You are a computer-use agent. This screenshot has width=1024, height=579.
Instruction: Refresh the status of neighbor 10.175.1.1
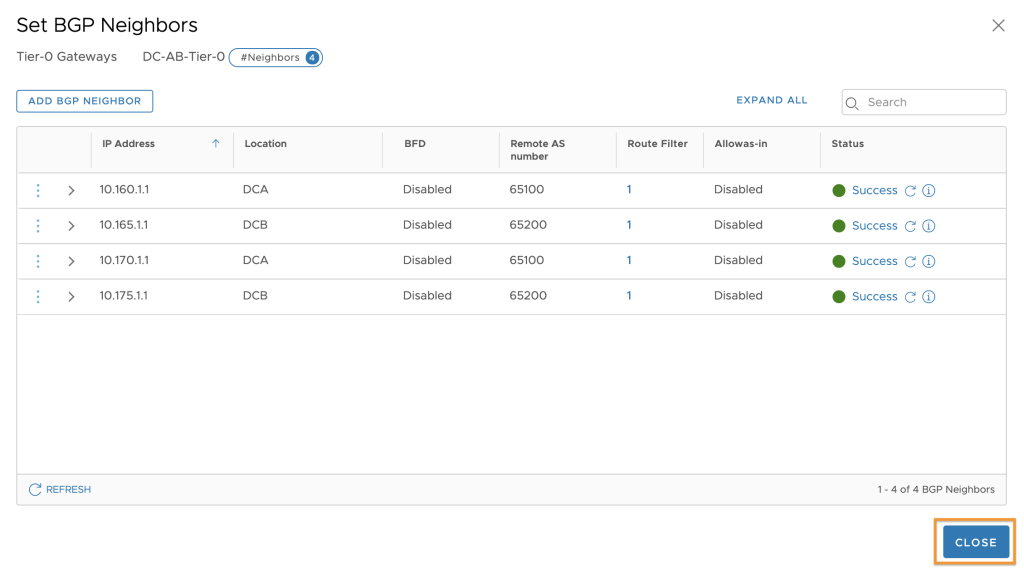[910, 296]
